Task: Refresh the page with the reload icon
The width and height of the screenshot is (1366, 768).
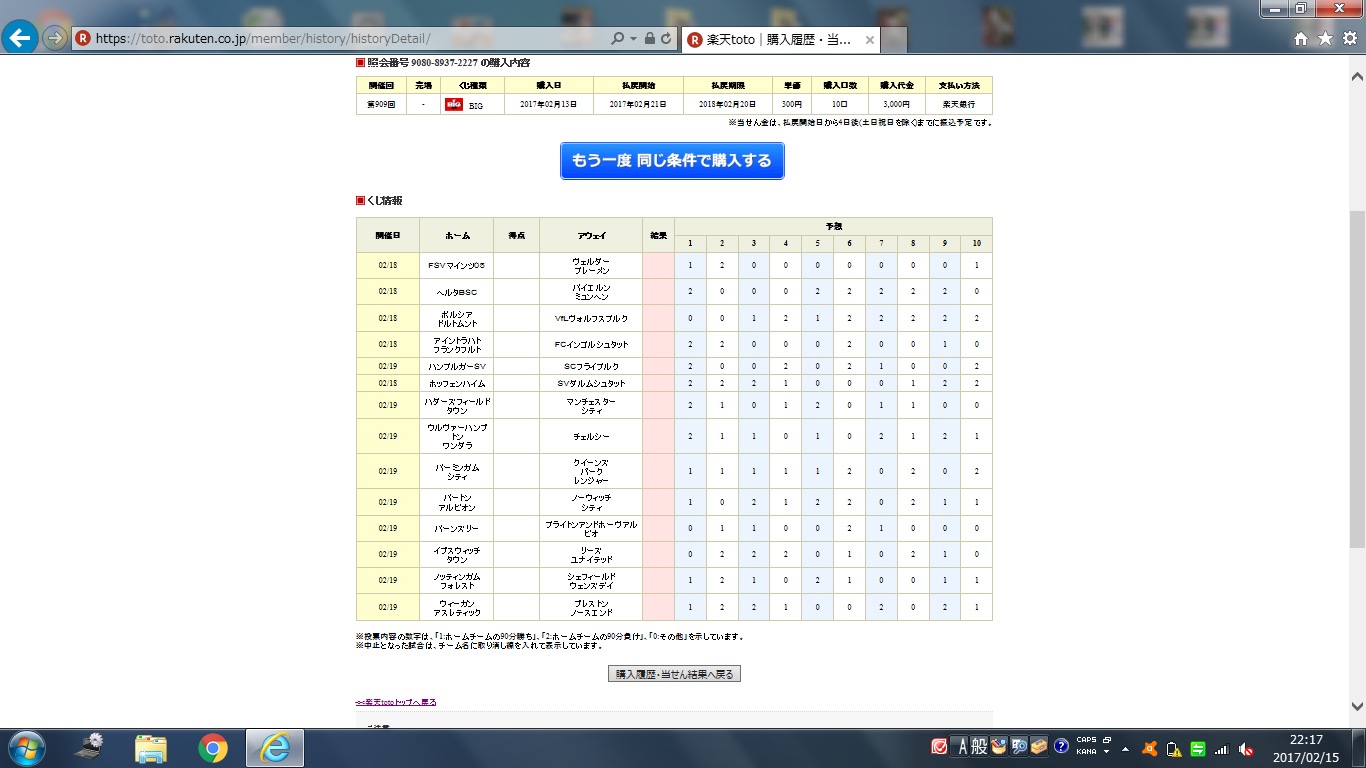Action: 666,39
